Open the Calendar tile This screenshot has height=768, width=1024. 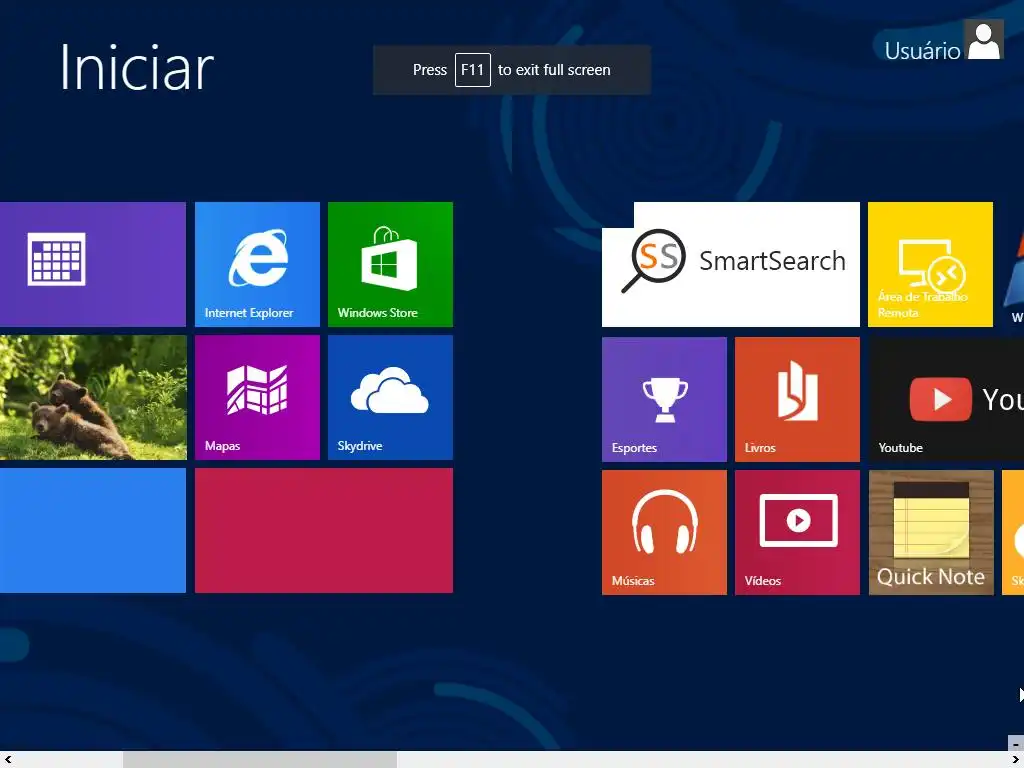(x=93, y=264)
